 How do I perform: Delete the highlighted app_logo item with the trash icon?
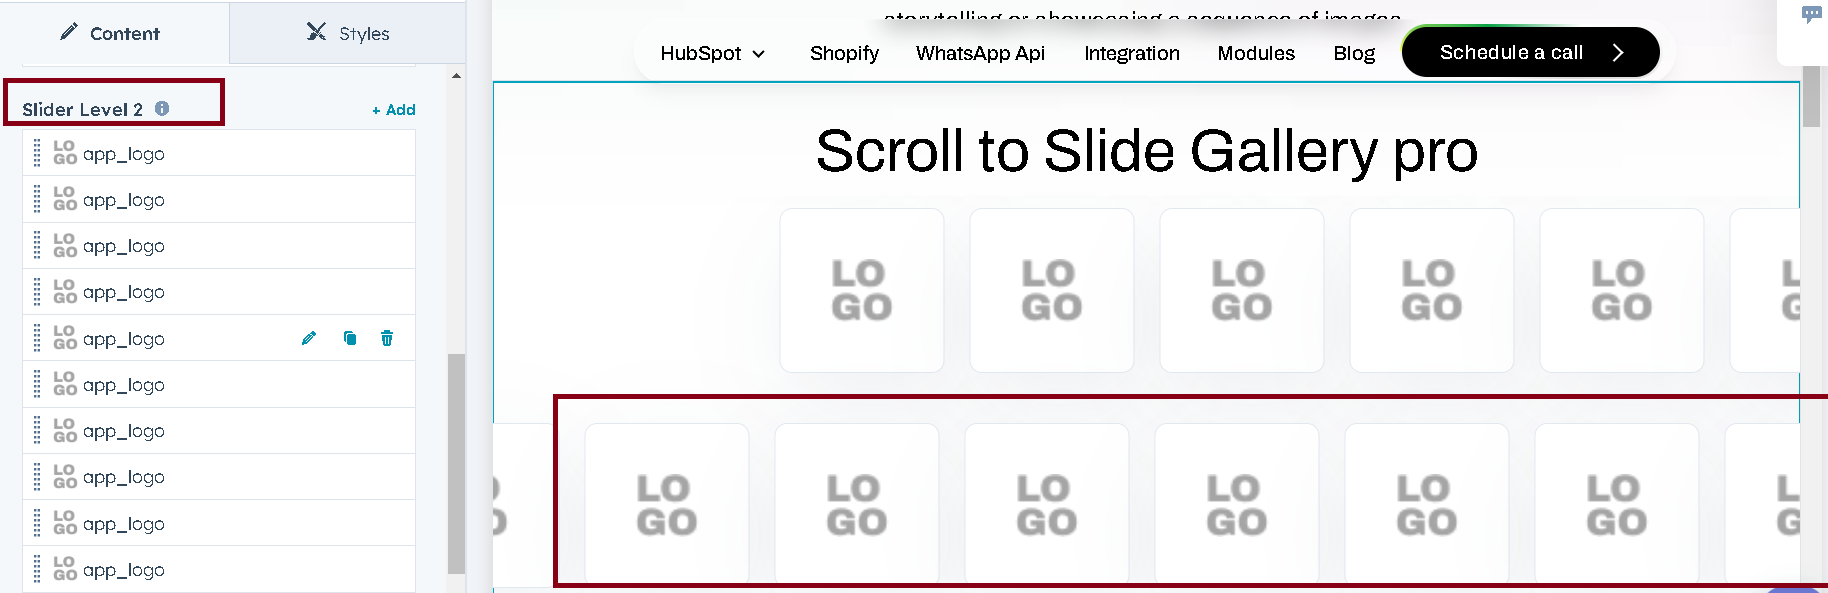(x=387, y=338)
